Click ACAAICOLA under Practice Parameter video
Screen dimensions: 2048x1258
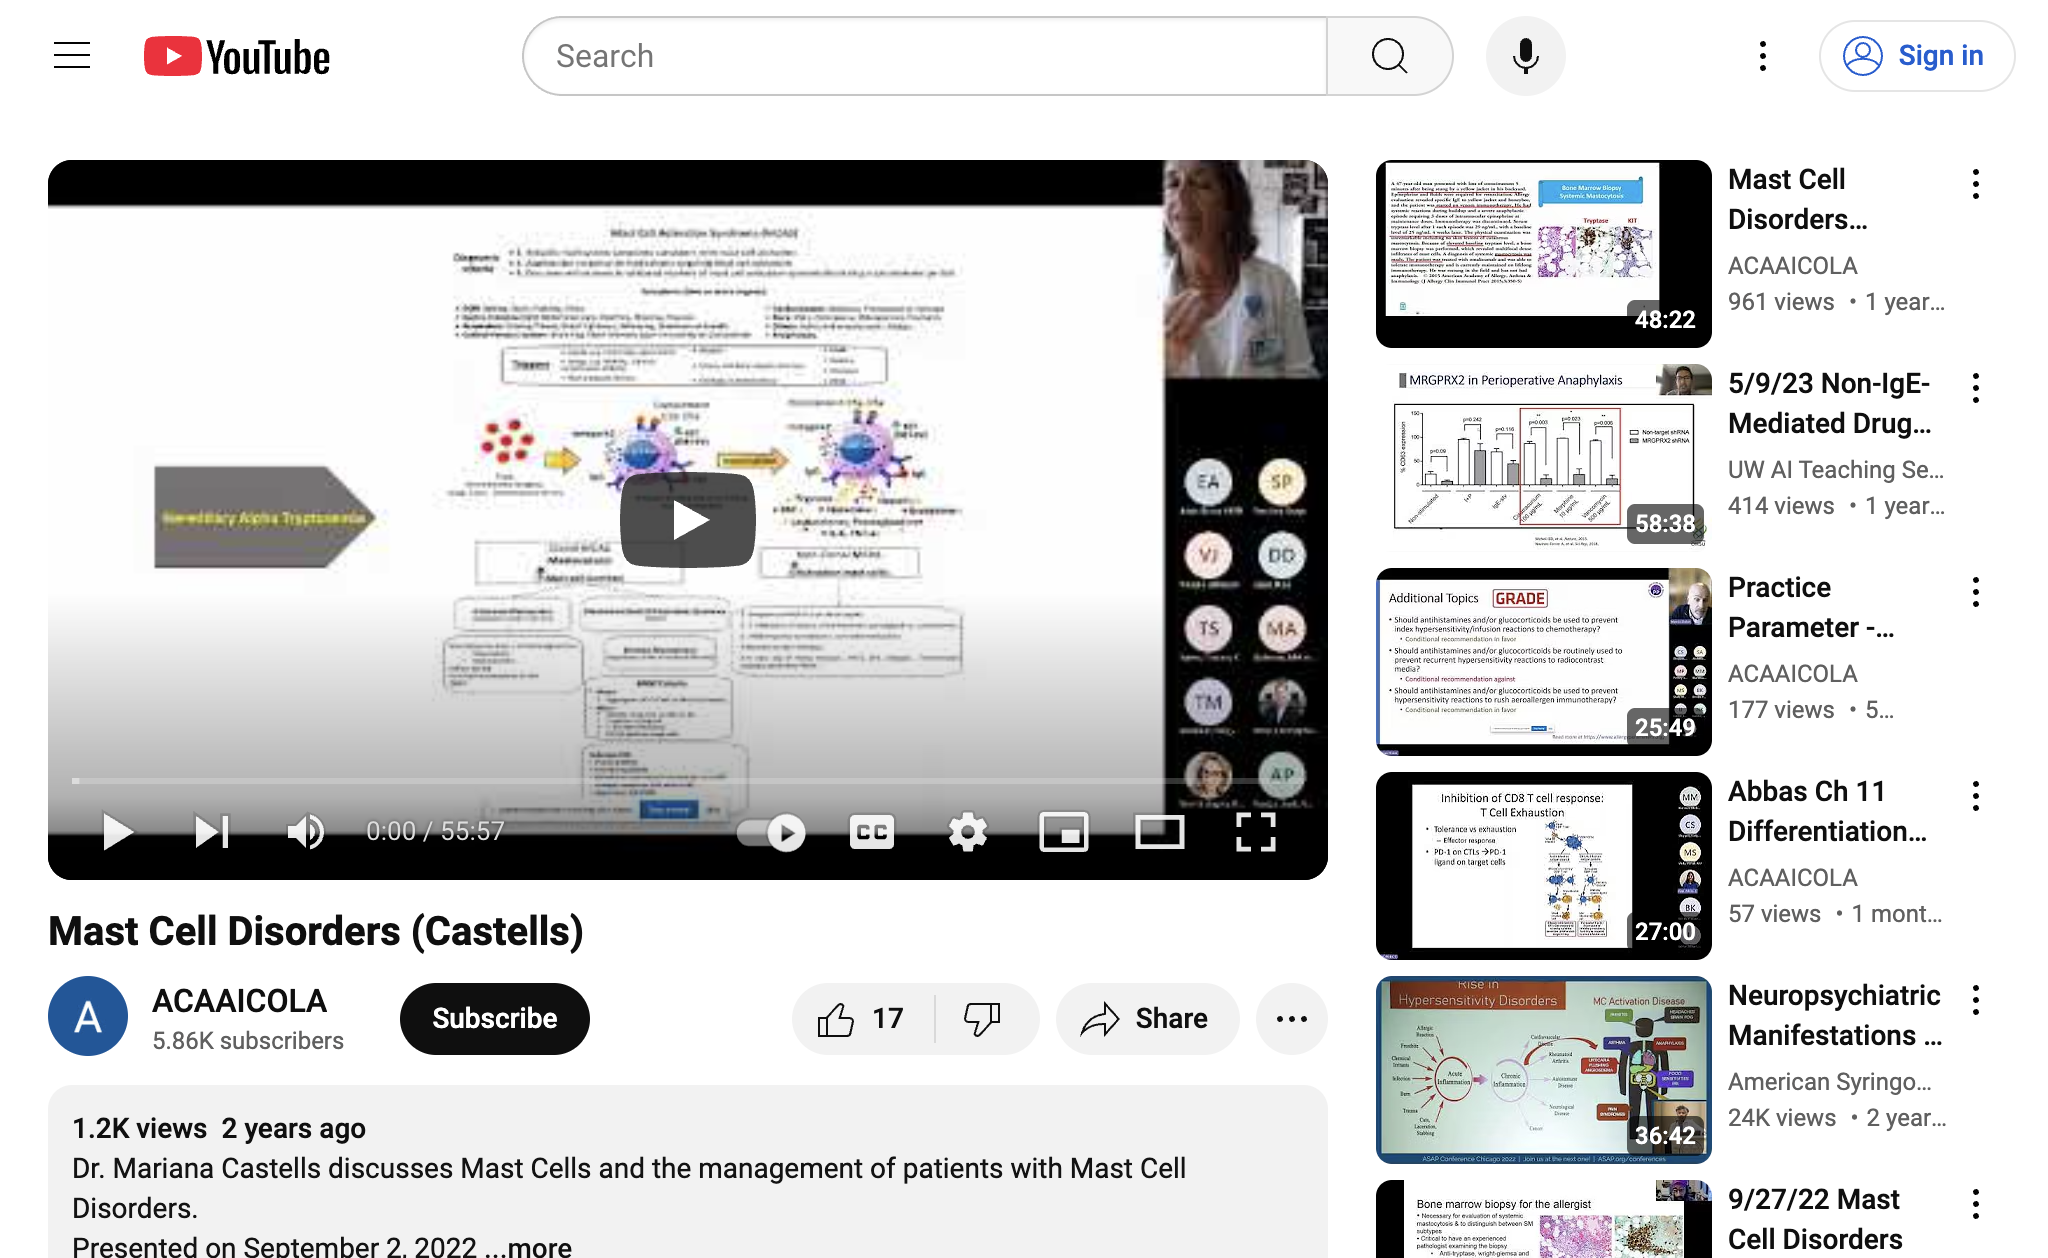pos(1792,674)
